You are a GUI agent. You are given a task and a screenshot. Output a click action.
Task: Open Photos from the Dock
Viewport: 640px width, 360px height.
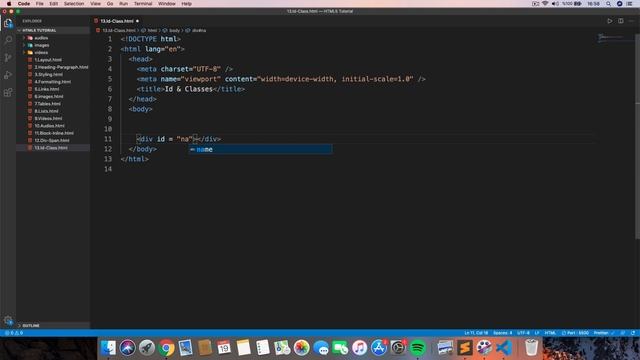coord(302,348)
